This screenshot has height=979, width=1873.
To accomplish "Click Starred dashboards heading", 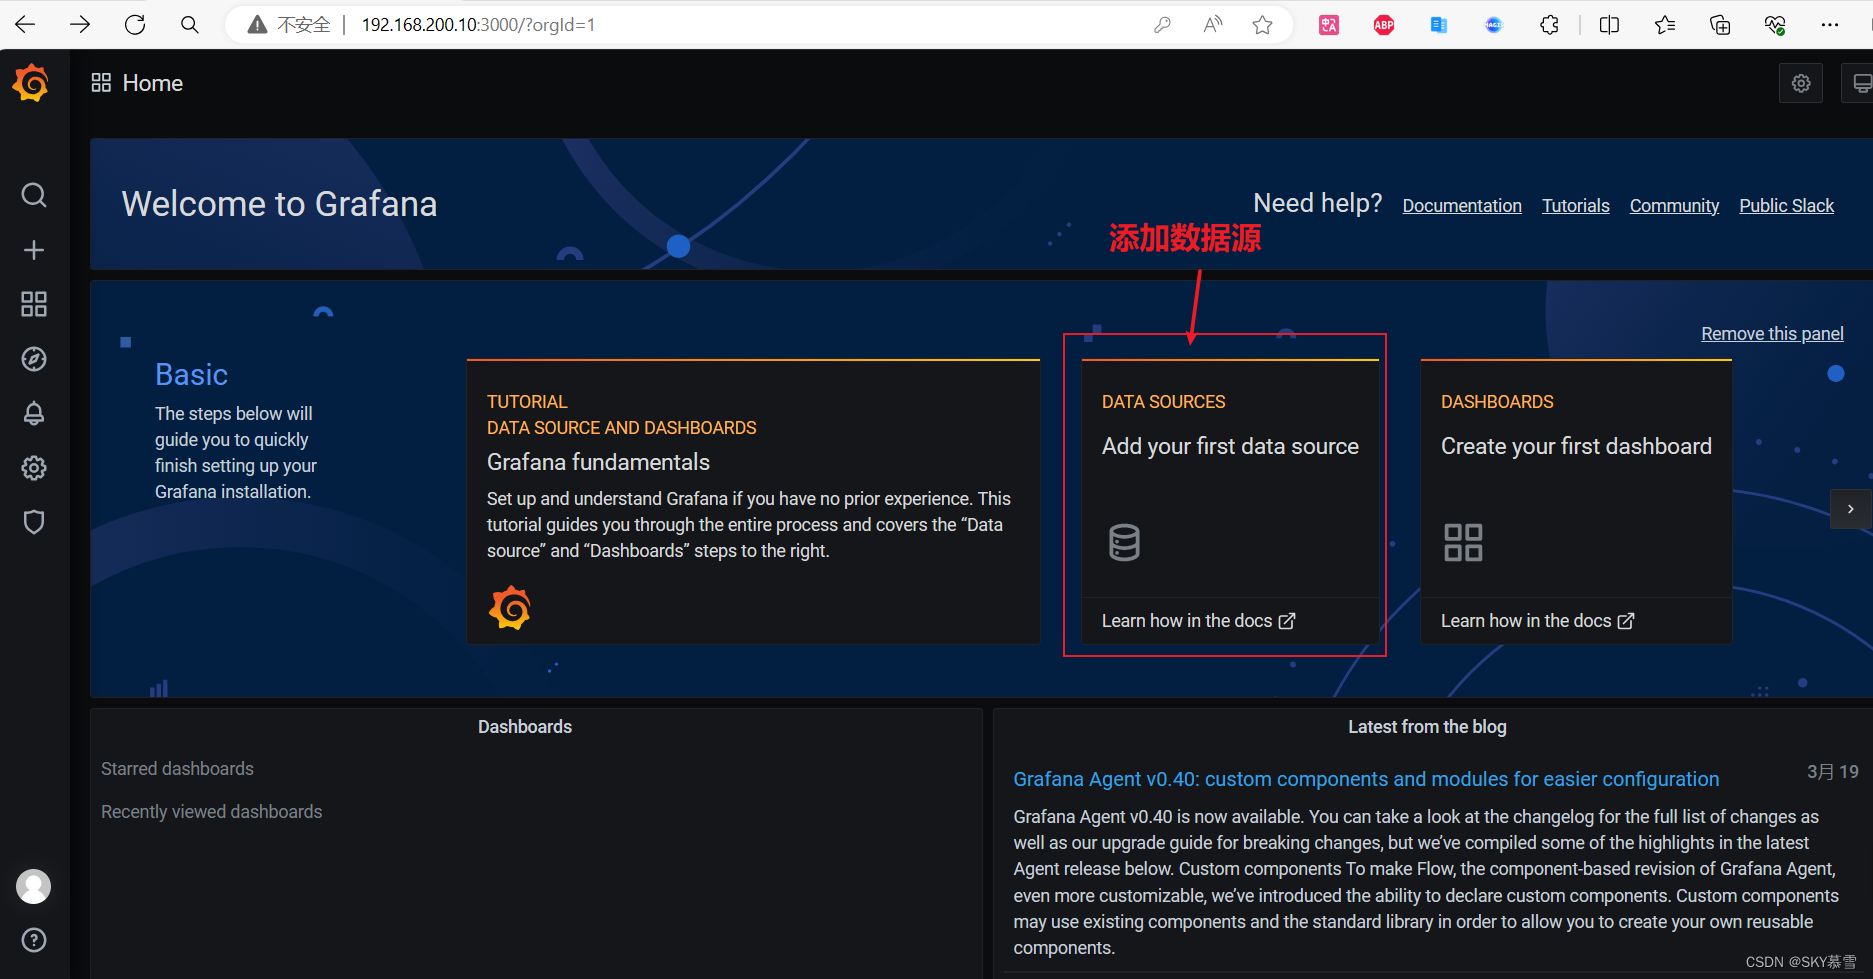I will (x=177, y=769).
